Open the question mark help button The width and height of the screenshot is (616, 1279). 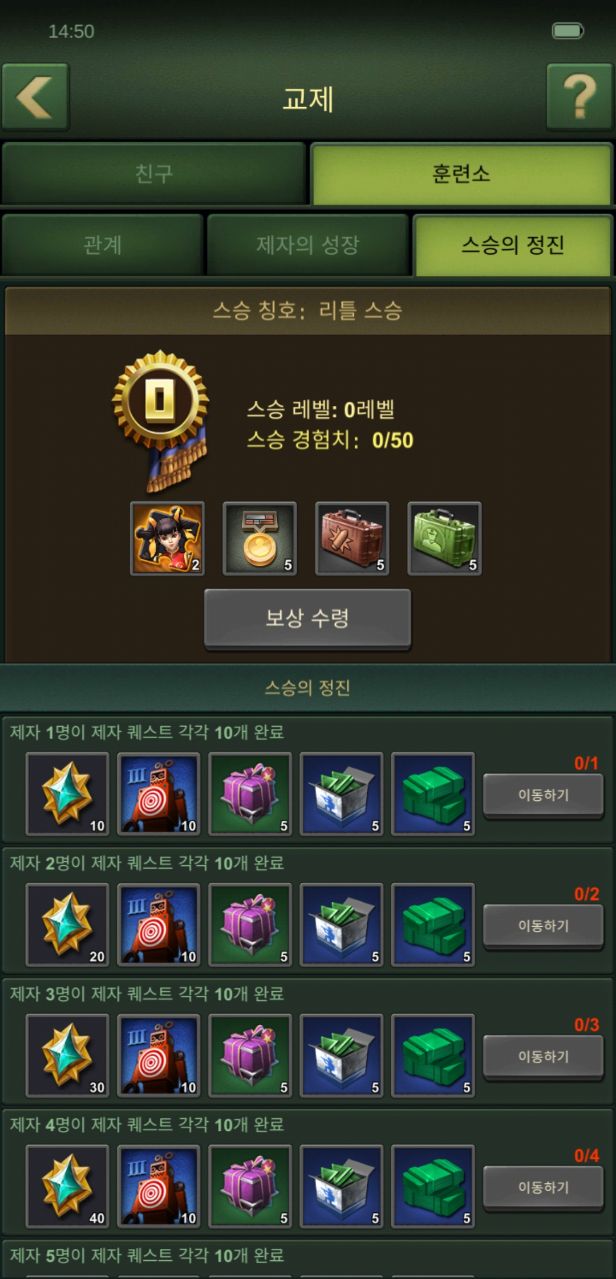tap(579, 97)
